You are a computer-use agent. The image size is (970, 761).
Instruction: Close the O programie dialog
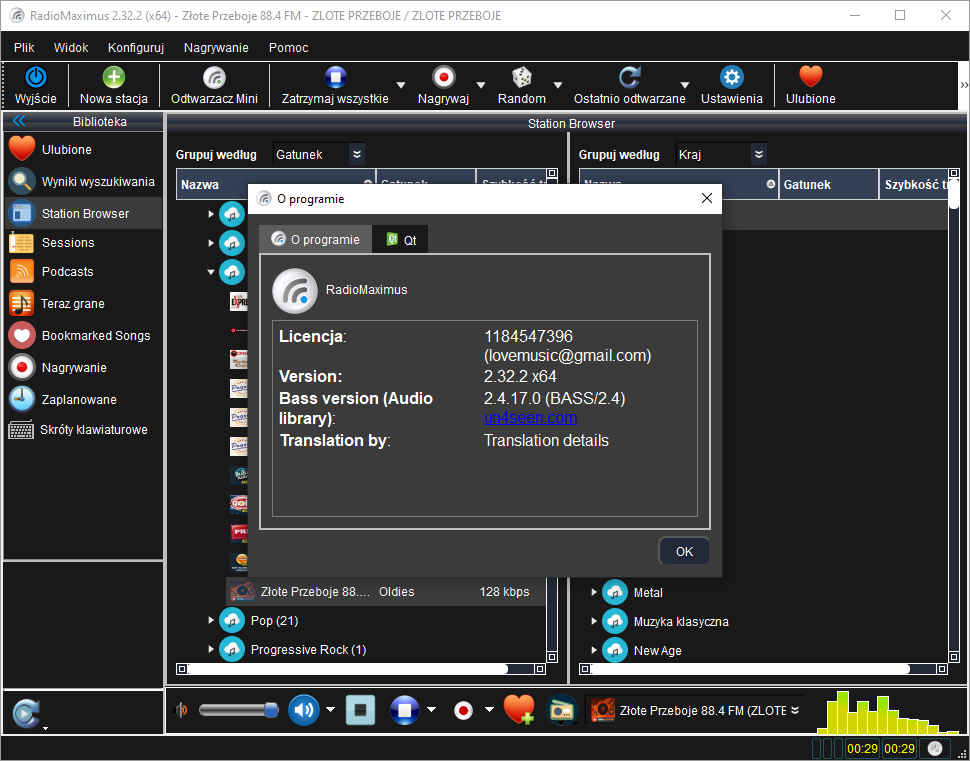click(x=706, y=199)
